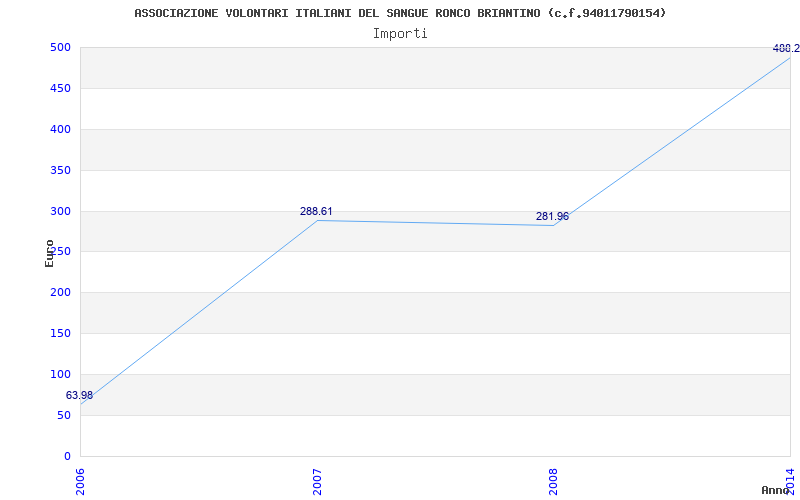Click the 2014 x-axis label
800x500 pixels.
coord(790,482)
